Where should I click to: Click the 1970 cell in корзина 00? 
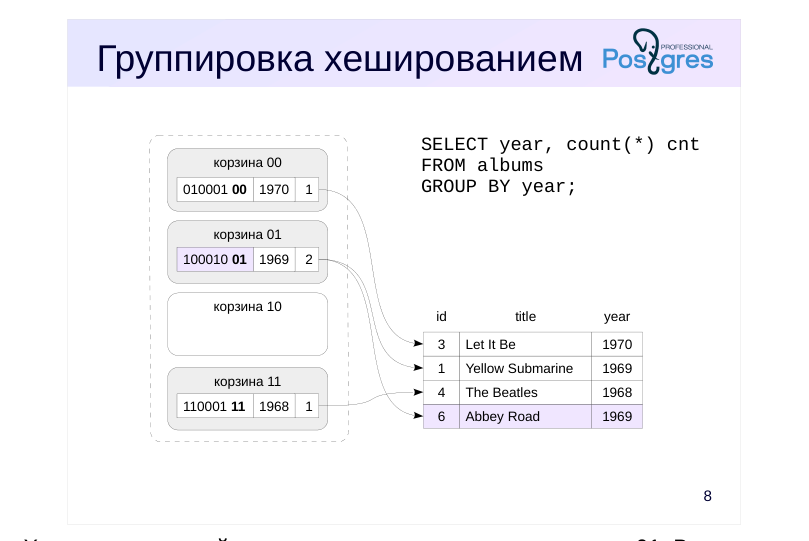click(x=274, y=189)
